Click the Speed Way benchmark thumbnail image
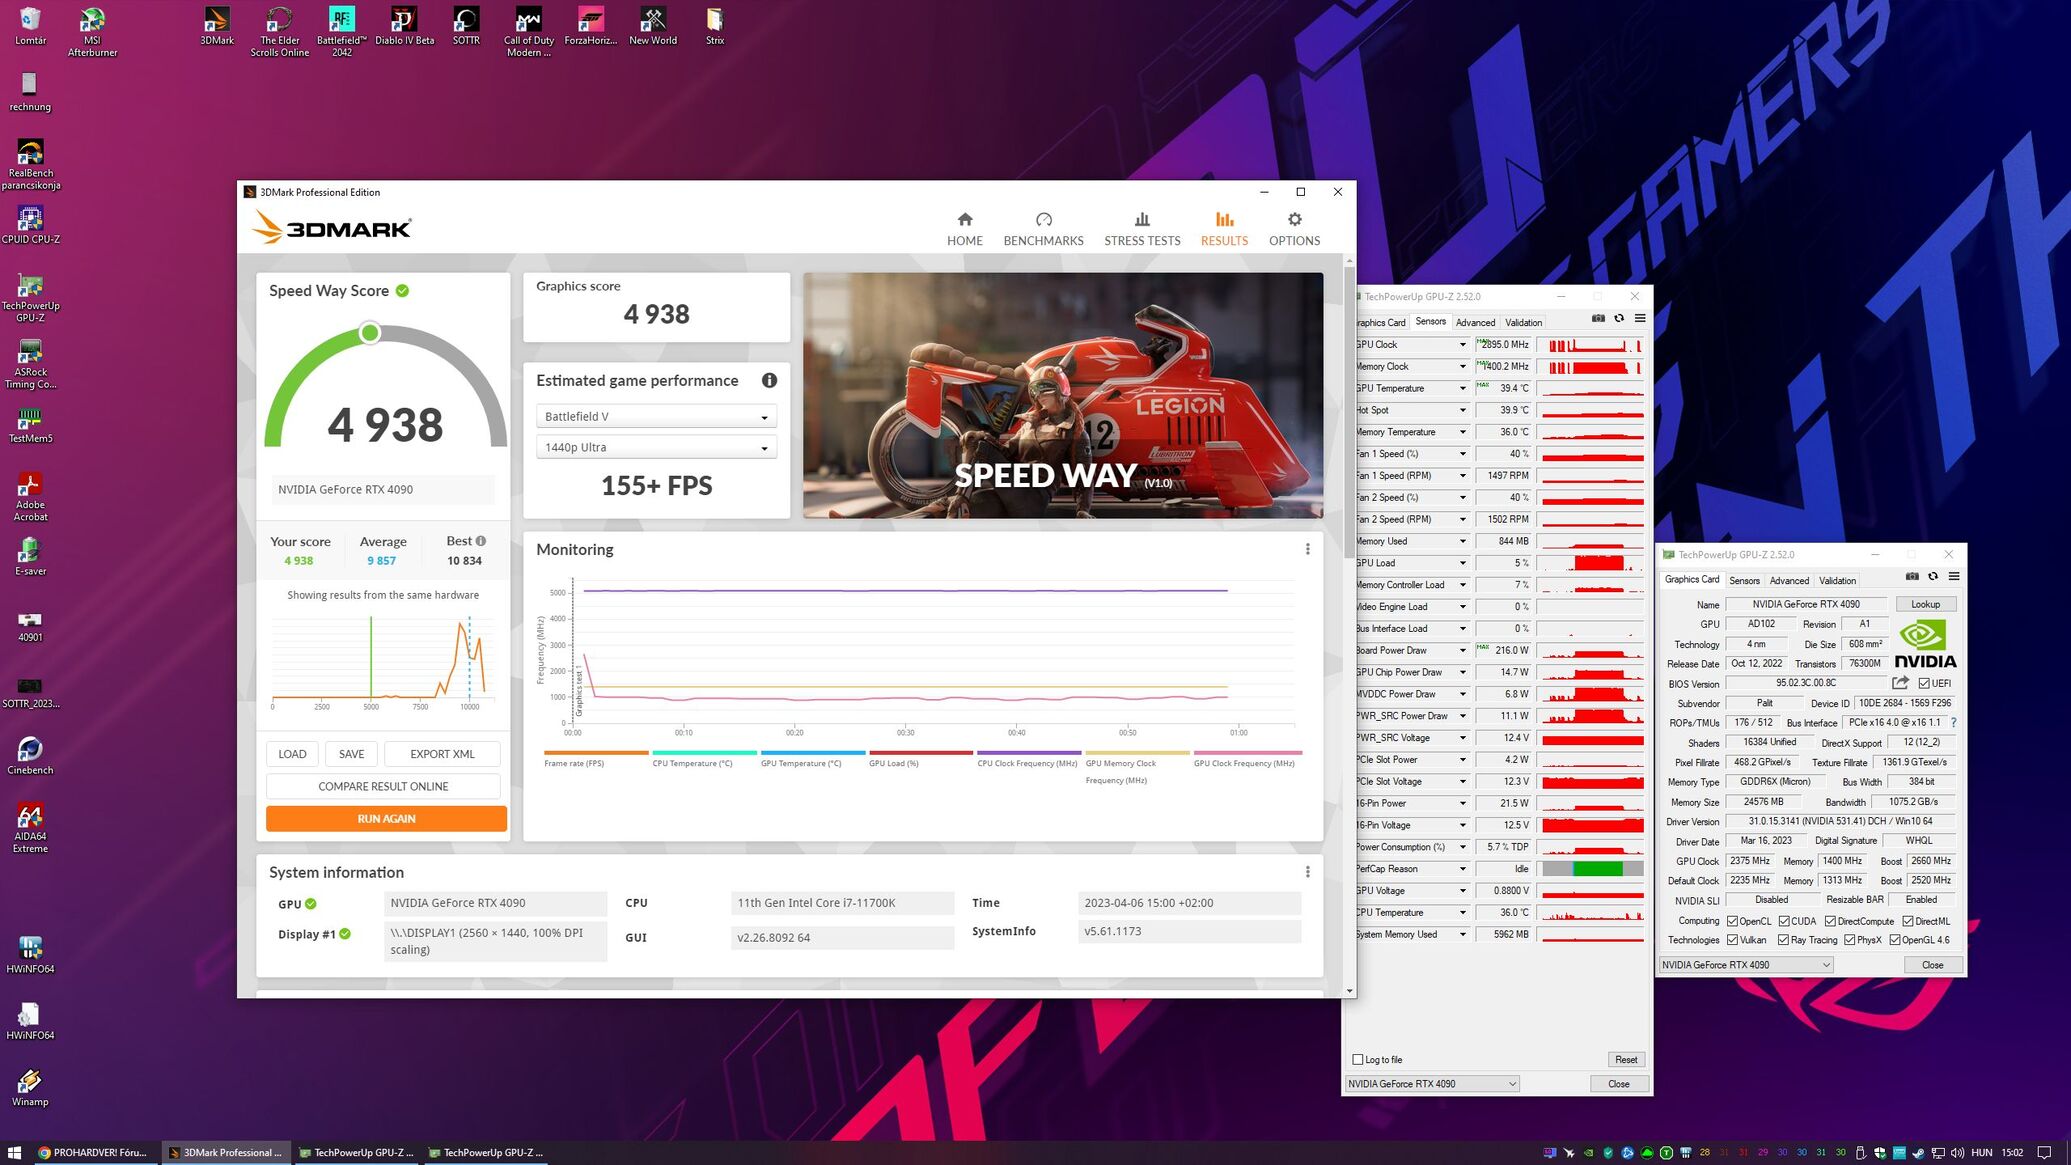 tap(1063, 395)
